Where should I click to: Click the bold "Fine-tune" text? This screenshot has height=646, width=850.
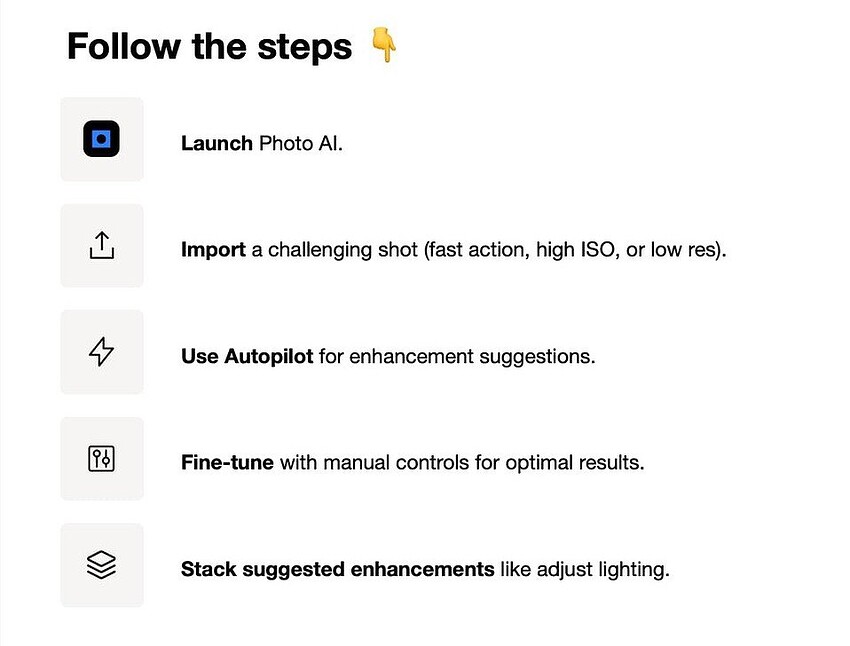point(227,463)
